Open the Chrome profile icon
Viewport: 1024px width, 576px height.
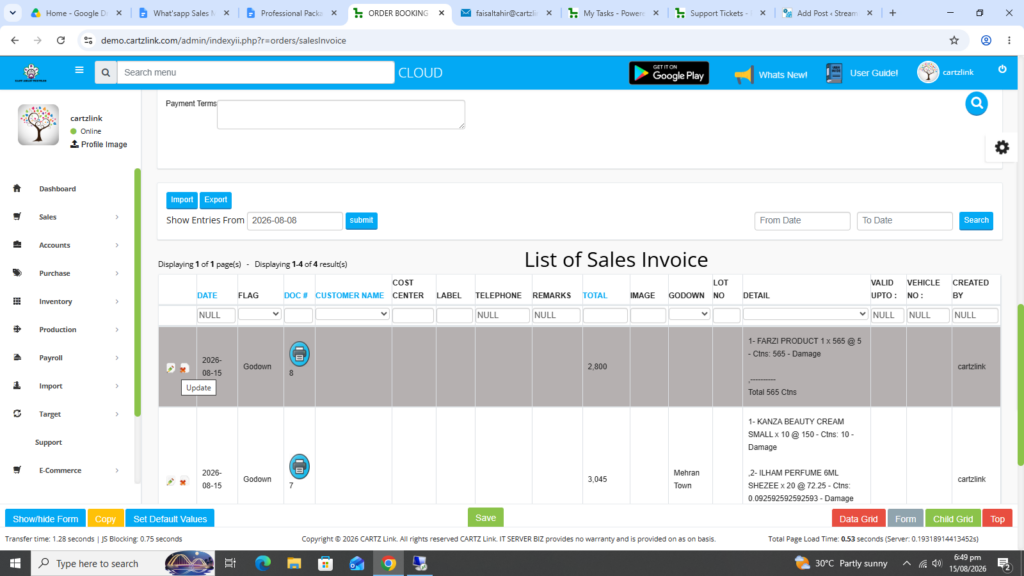[986, 40]
